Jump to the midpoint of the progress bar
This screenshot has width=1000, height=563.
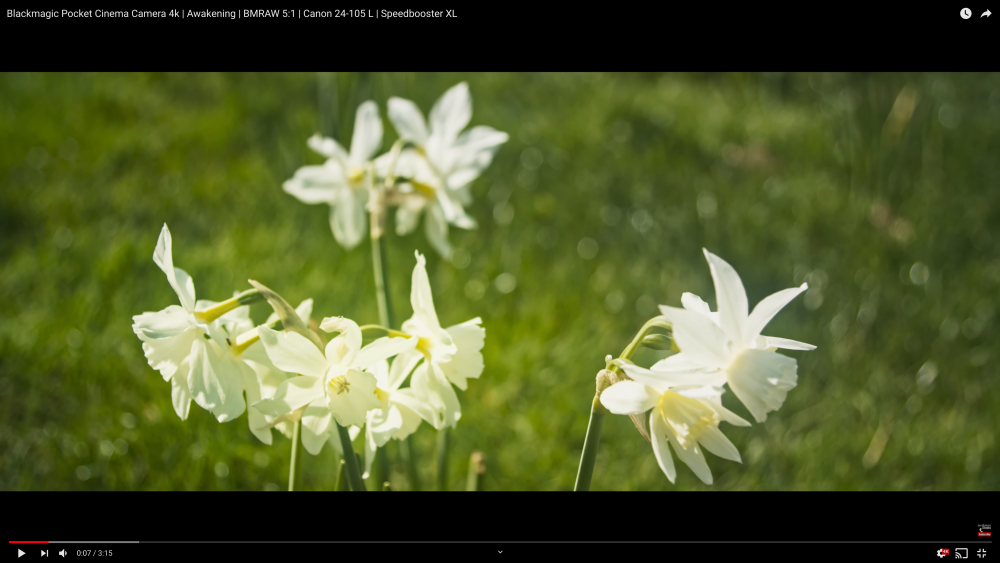click(x=500, y=542)
